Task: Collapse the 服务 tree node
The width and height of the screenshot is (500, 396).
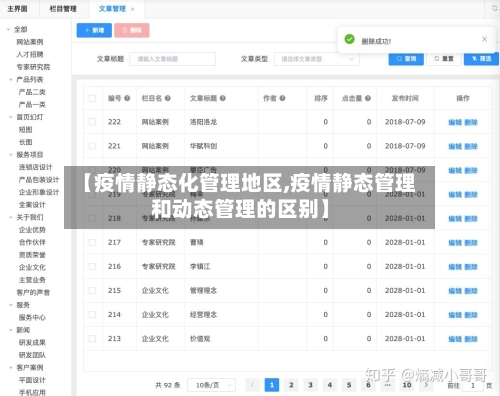Action: (11, 305)
